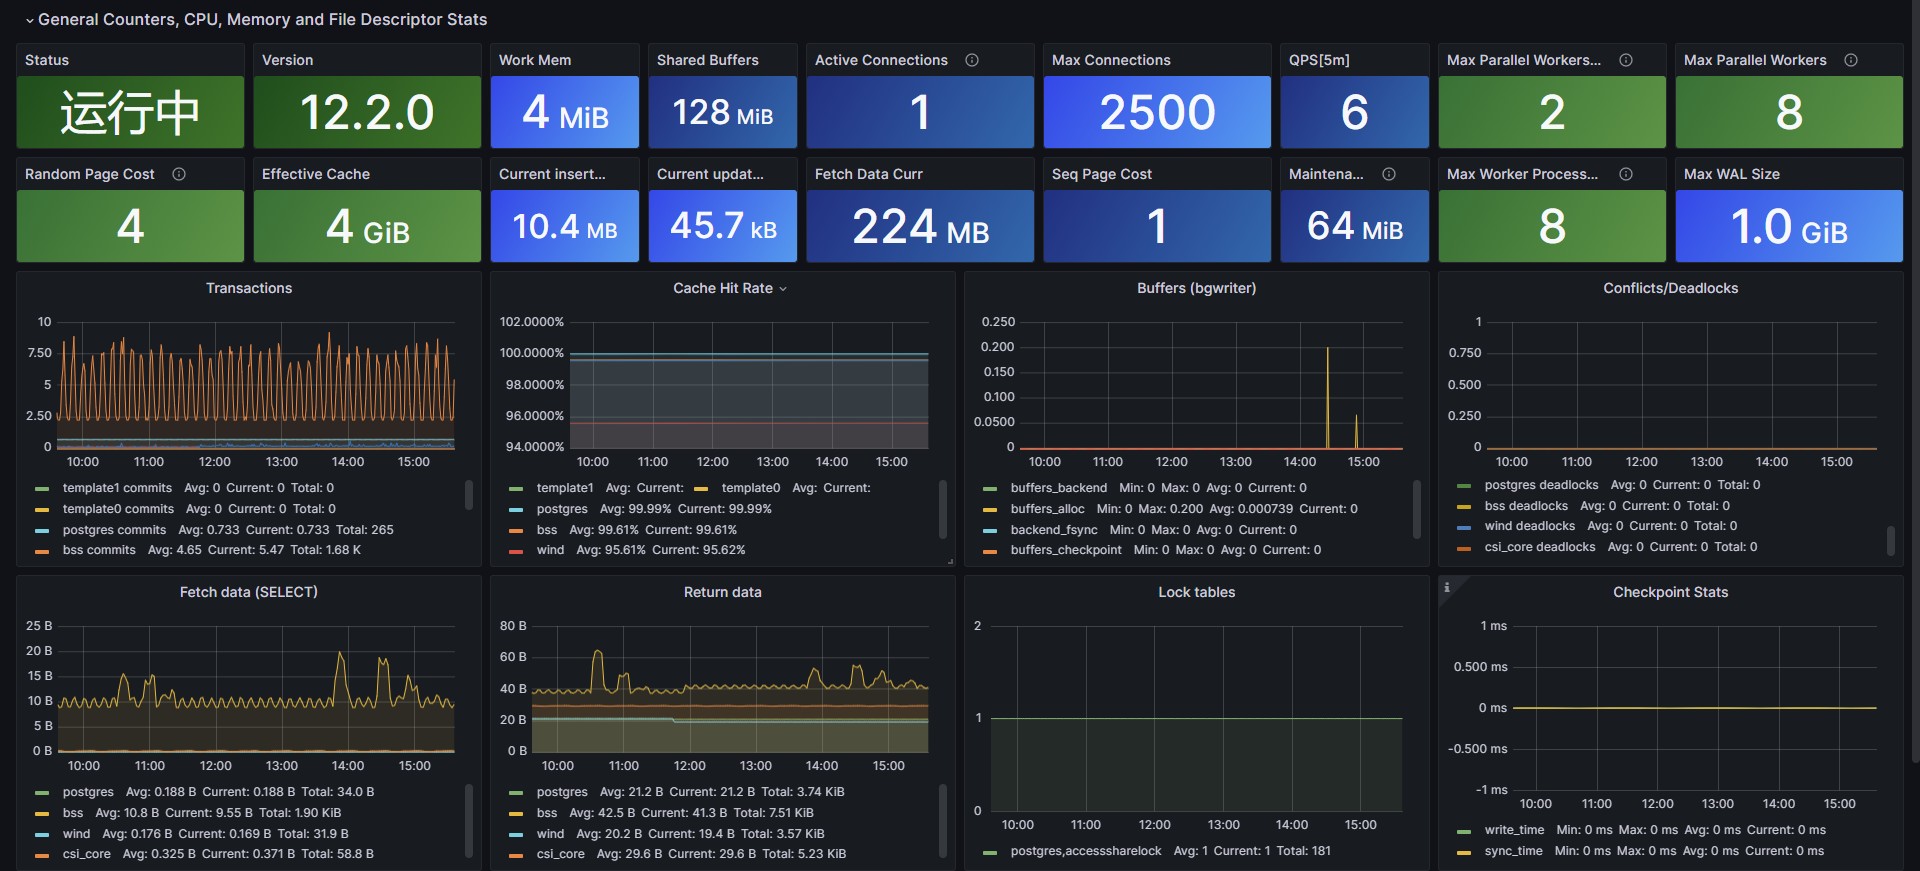
Task: Toggle the csi_core series in Fetch data legend
Action: point(86,854)
